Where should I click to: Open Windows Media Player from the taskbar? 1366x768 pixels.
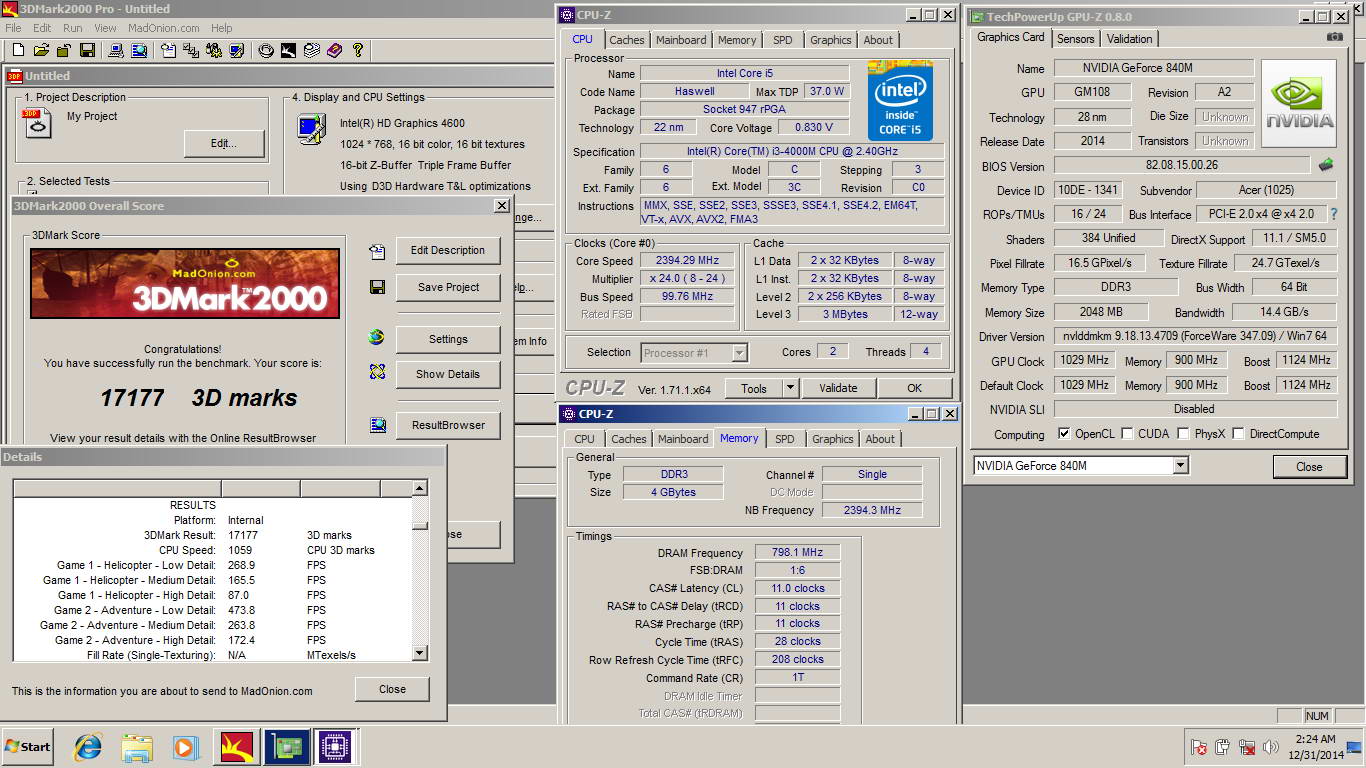pyautogui.click(x=185, y=747)
